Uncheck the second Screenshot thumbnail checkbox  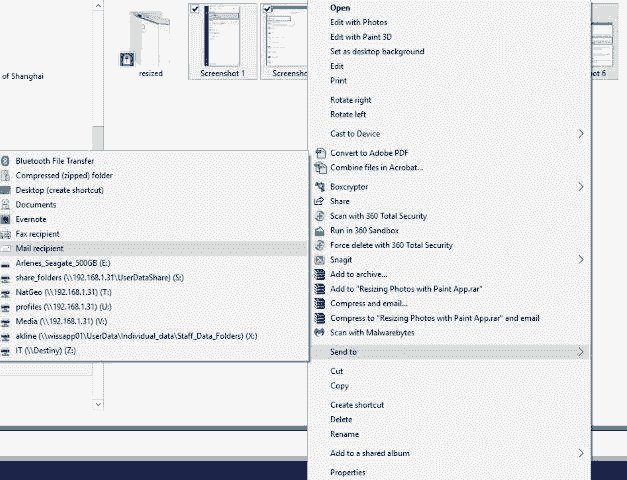coord(267,9)
